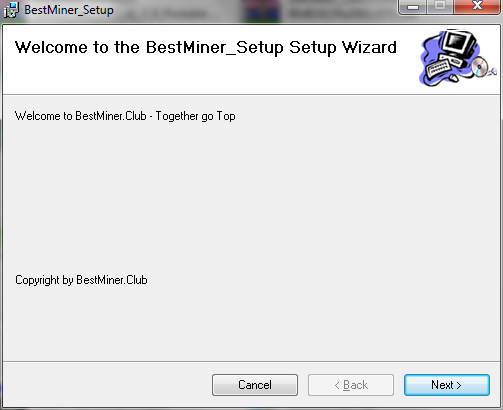The width and height of the screenshot is (503, 410).
Task: Close the BestMiner_Setup installer window
Action: coord(477,7)
